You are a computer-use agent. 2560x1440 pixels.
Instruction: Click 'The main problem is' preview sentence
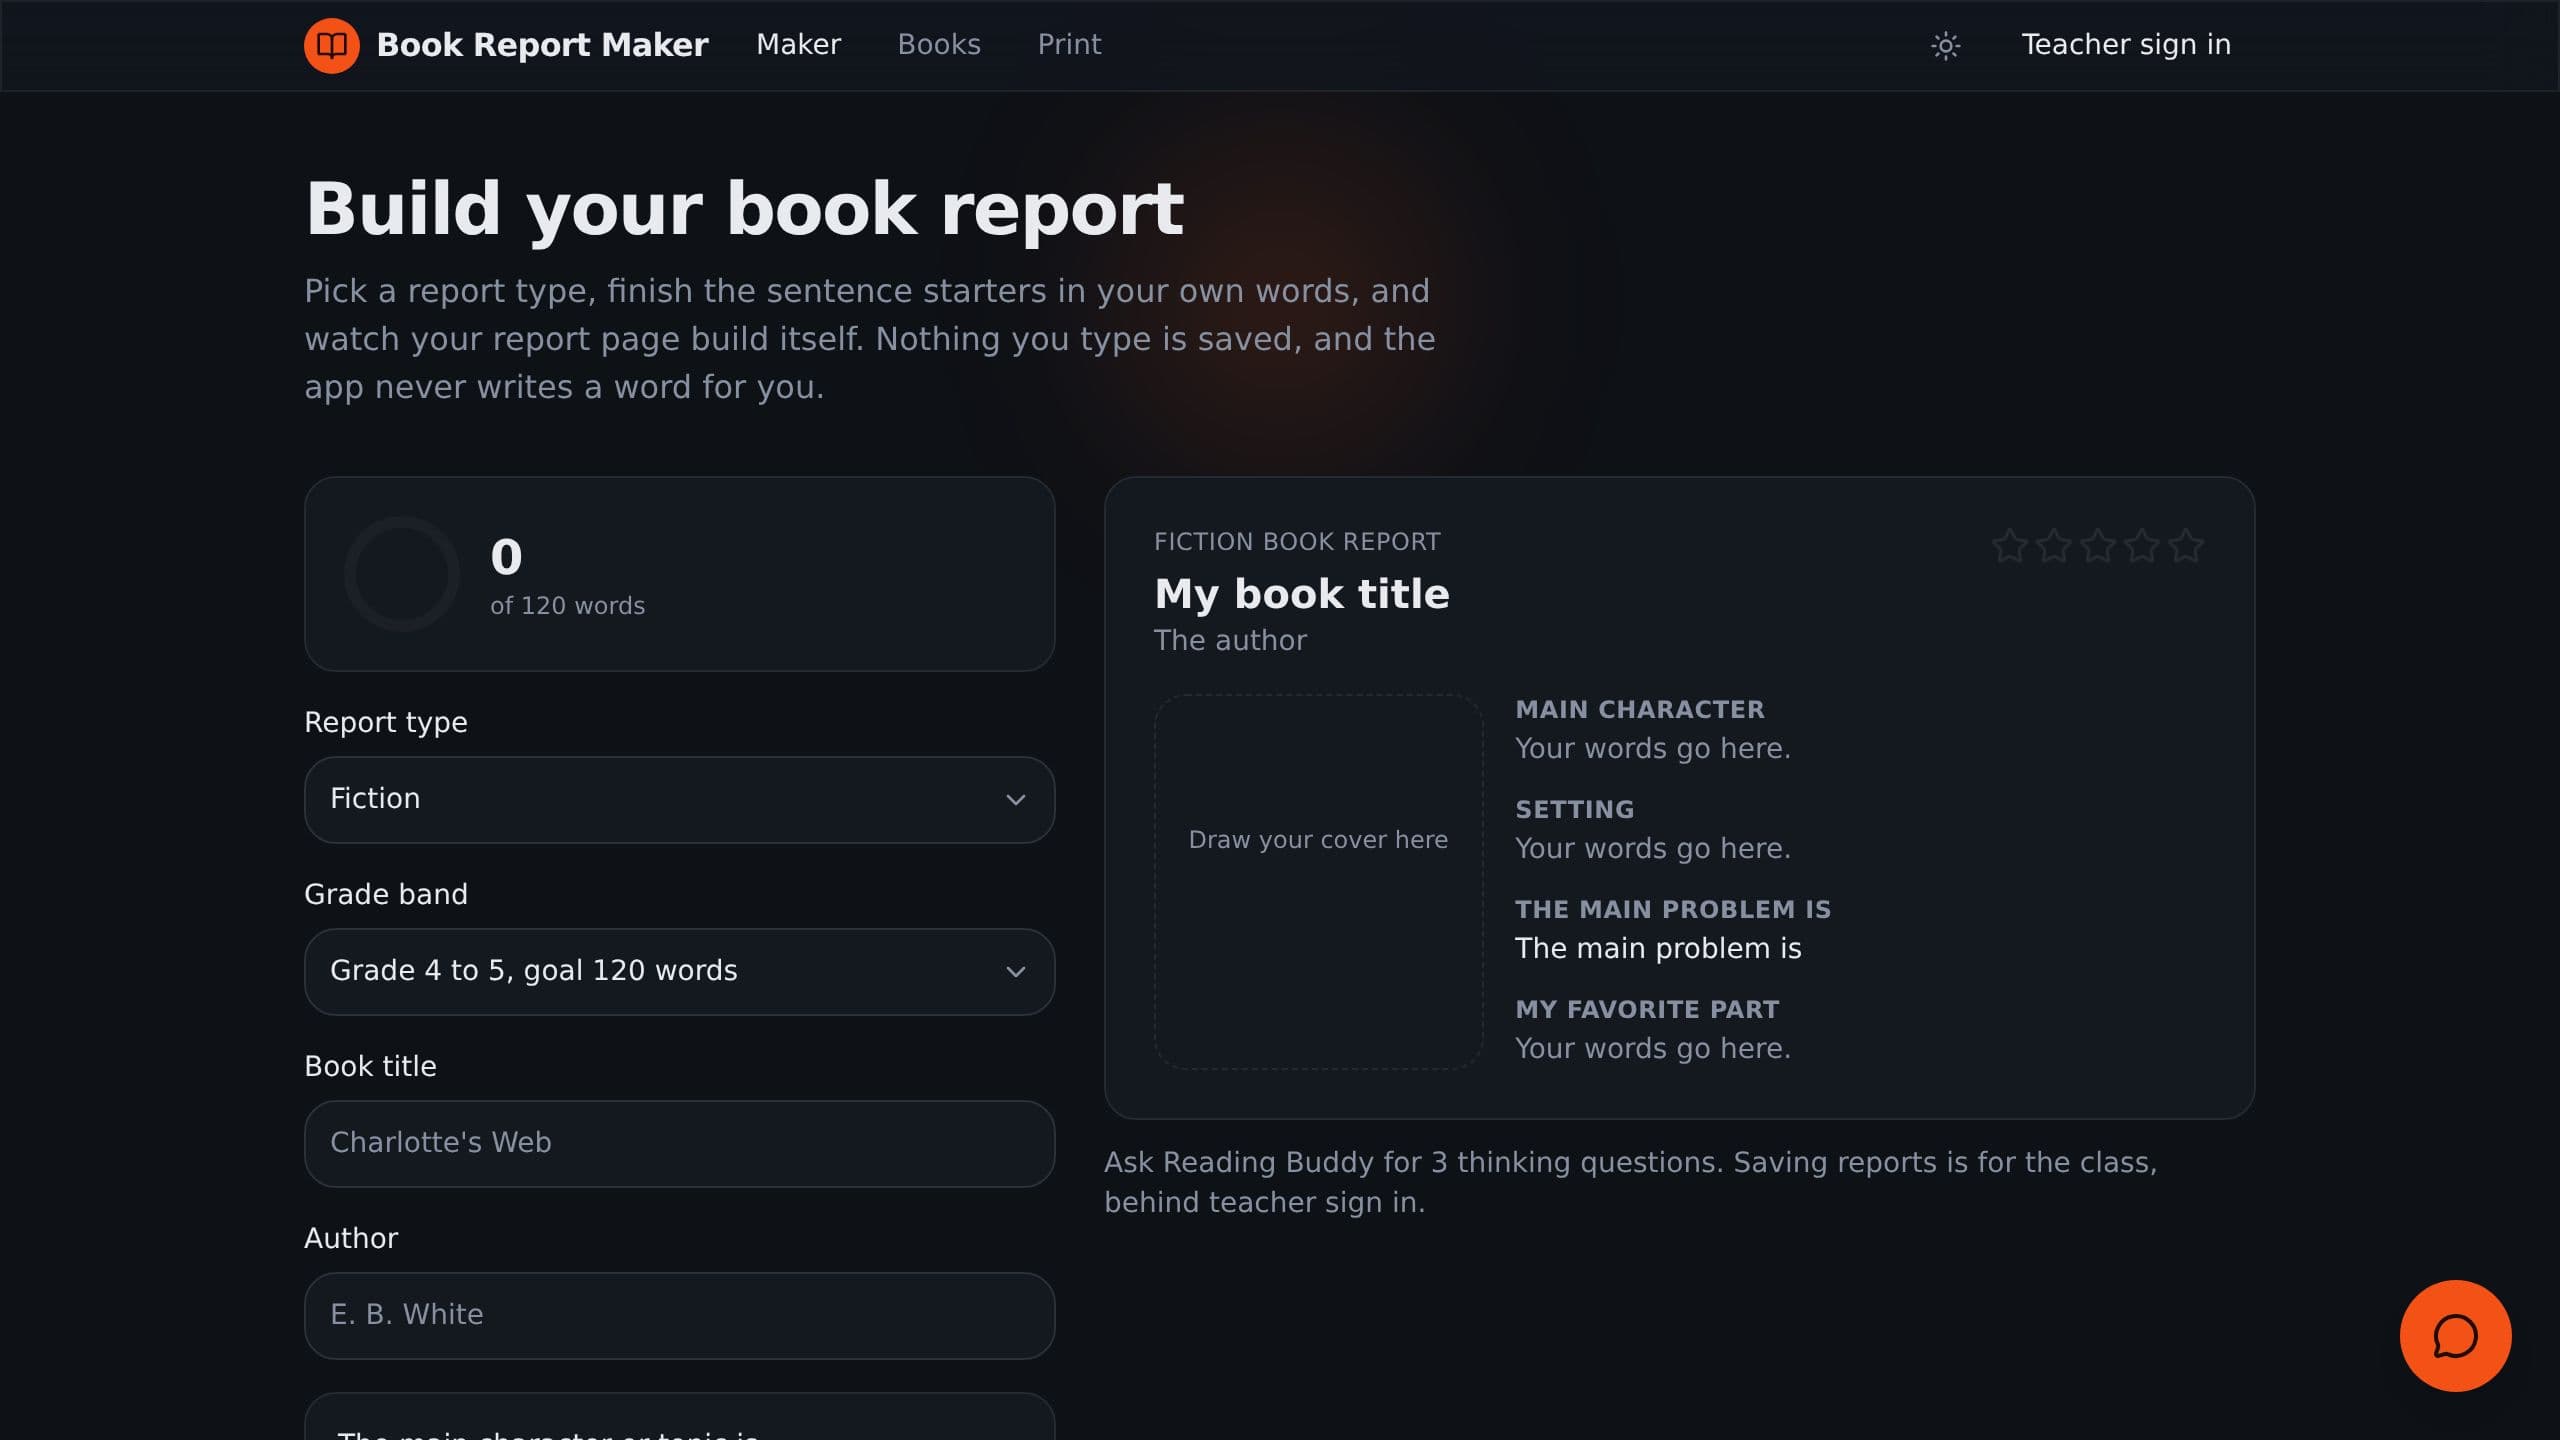pyautogui.click(x=1657, y=948)
